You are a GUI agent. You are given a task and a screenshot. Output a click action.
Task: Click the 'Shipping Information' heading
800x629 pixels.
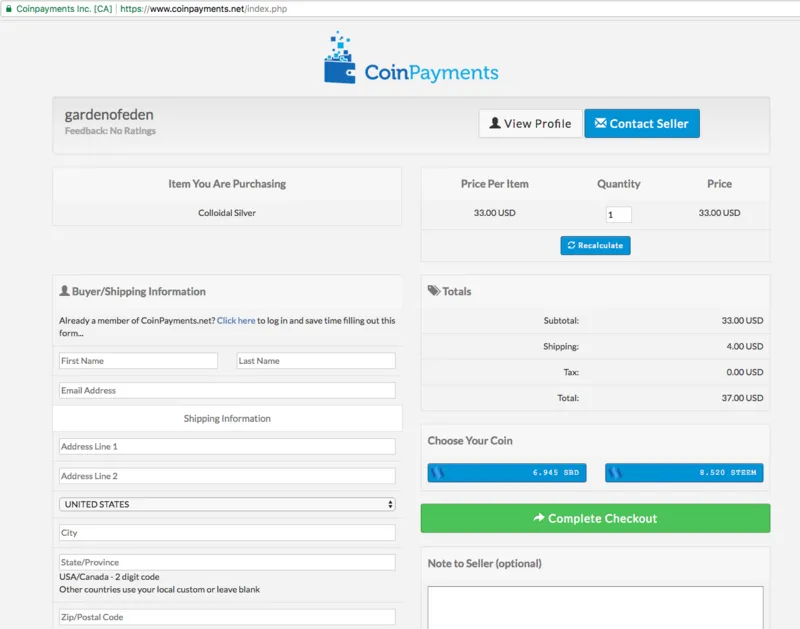[227, 418]
